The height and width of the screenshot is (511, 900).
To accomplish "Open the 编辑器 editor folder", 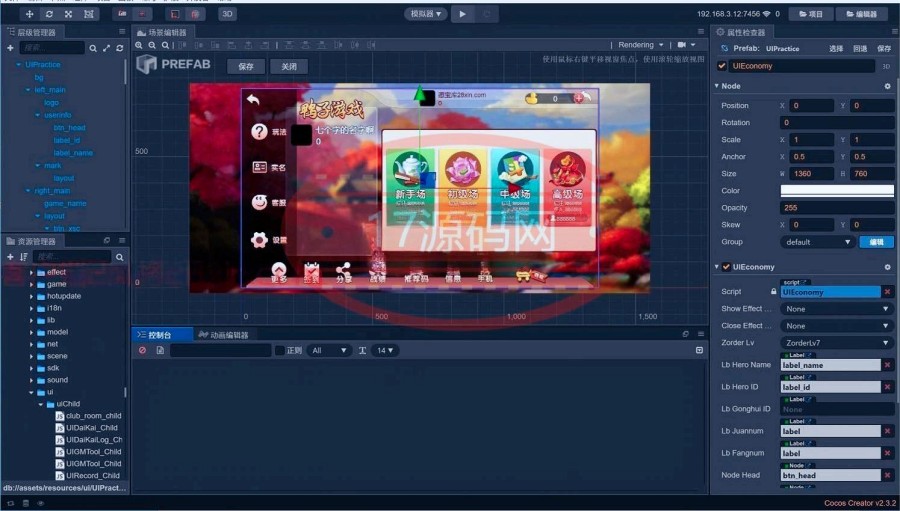I will click(862, 14).
